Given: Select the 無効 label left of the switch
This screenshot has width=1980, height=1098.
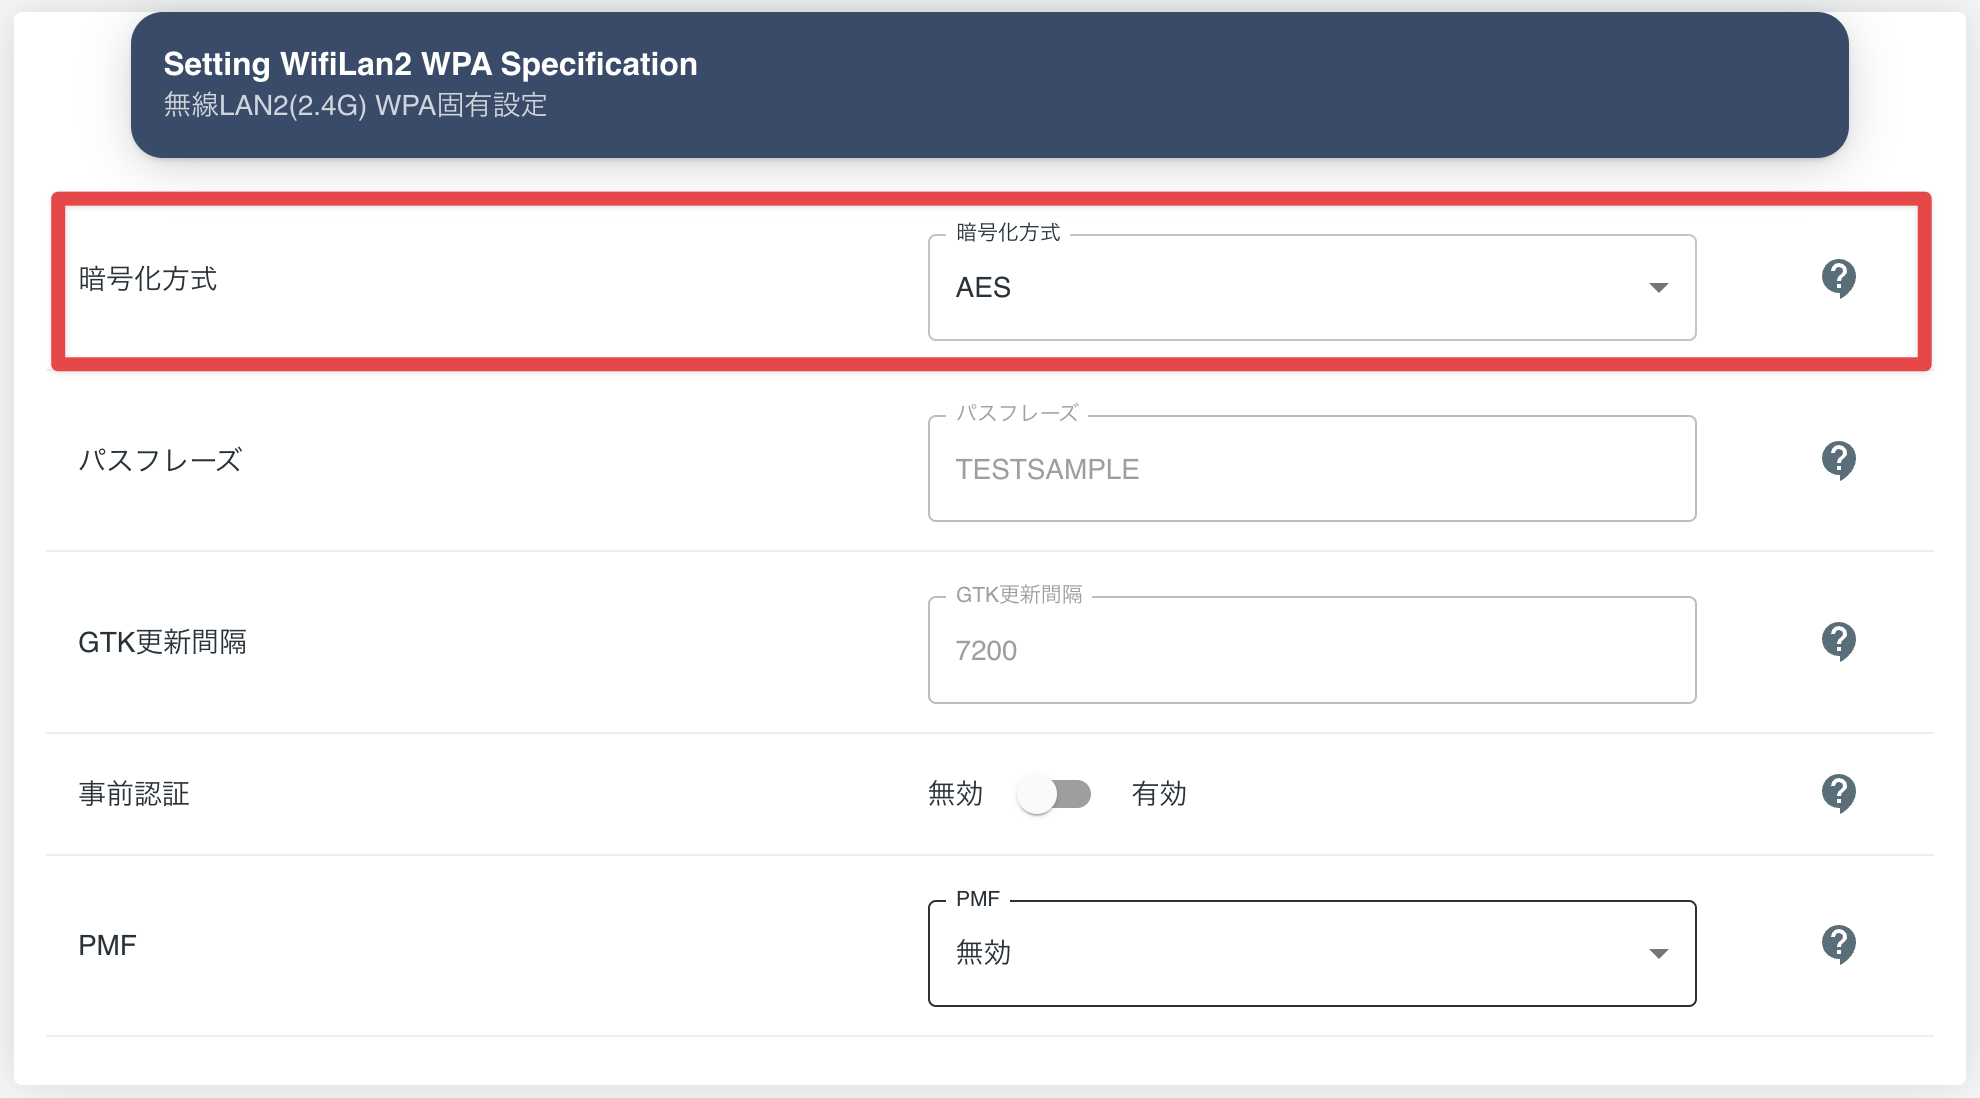Looking at the screenshot, I should point(956,794).
